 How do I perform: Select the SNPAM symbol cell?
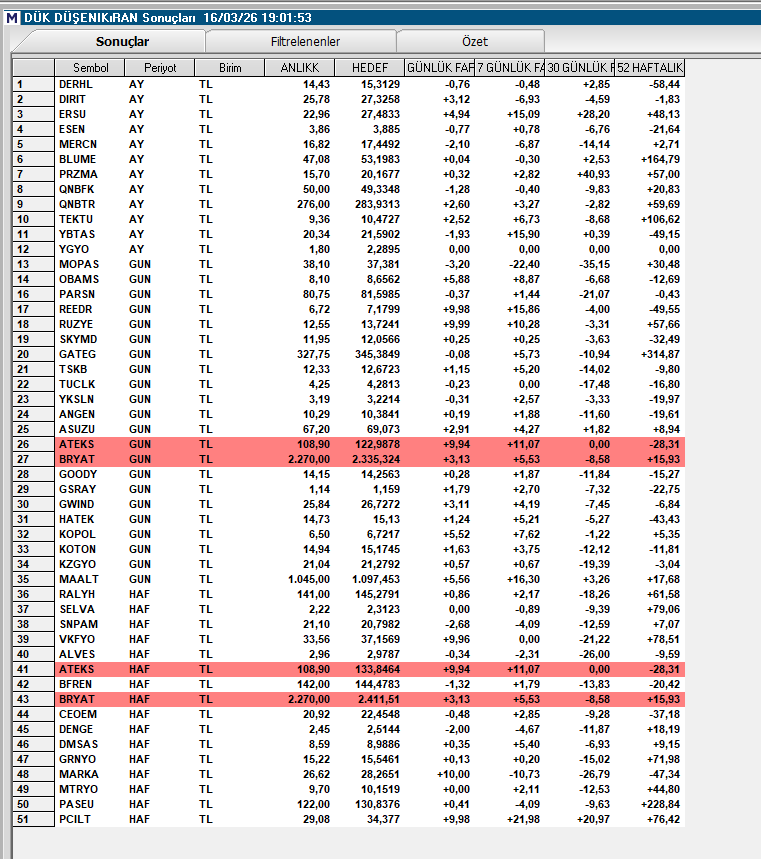tap(90, 625)
